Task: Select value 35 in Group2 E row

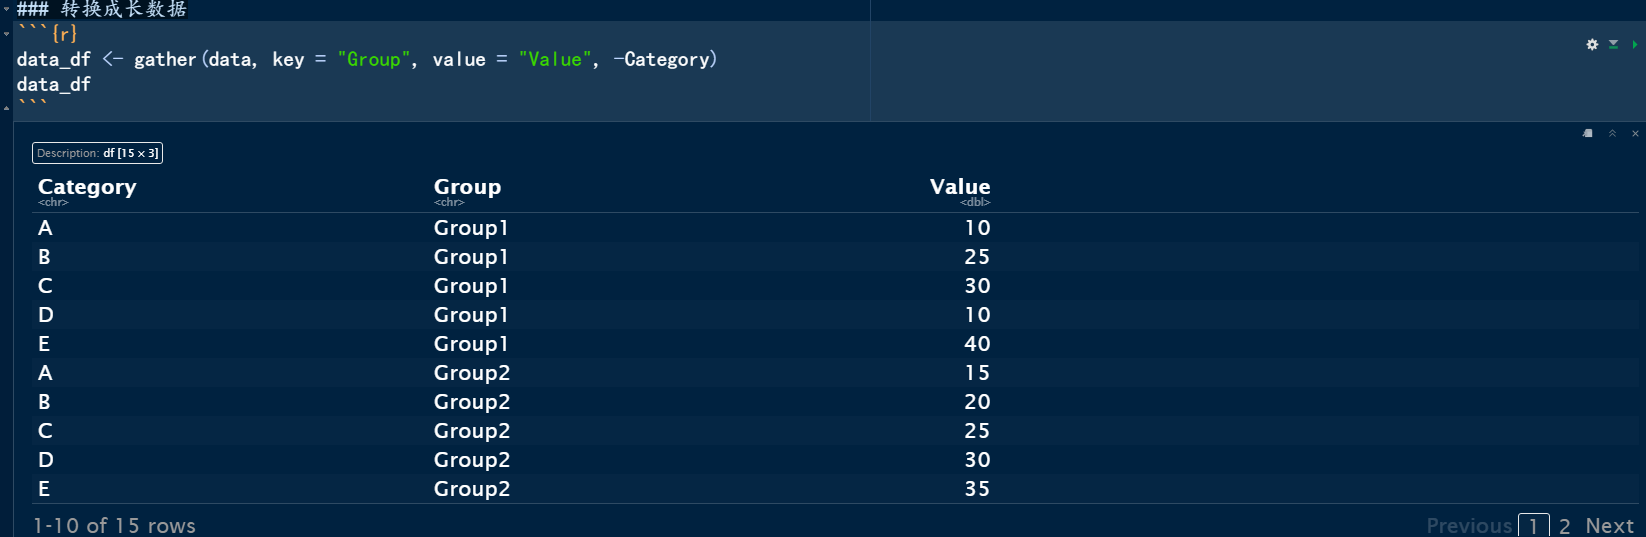Action: (x=977, y=489)
